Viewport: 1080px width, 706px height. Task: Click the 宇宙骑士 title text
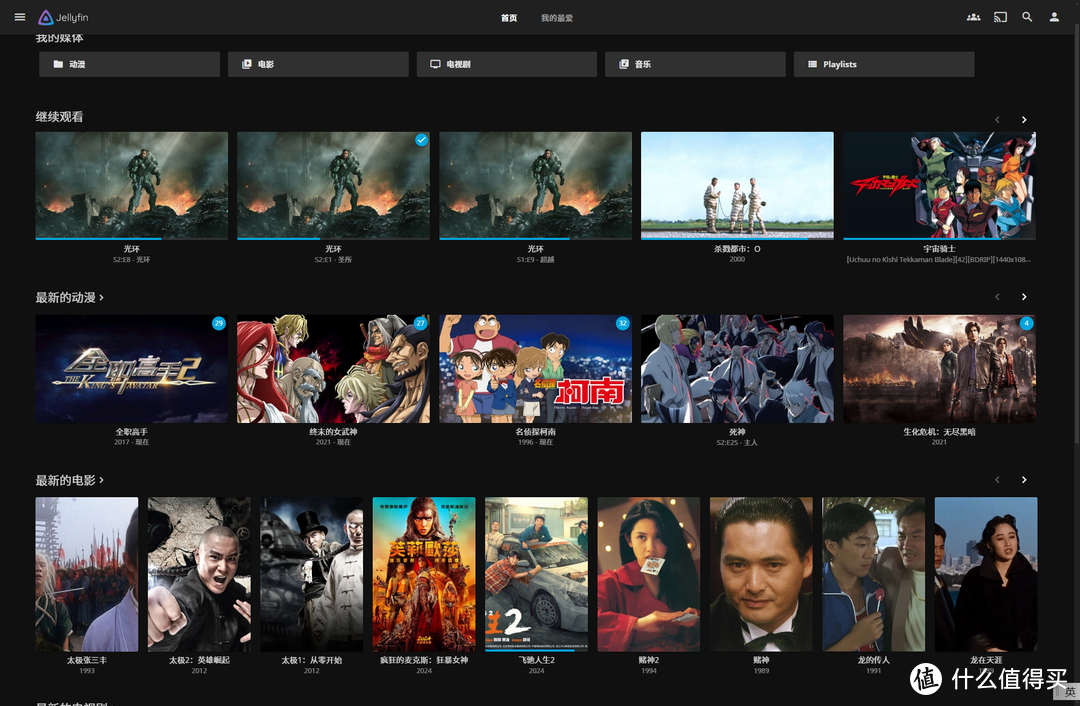pos(939,249)
